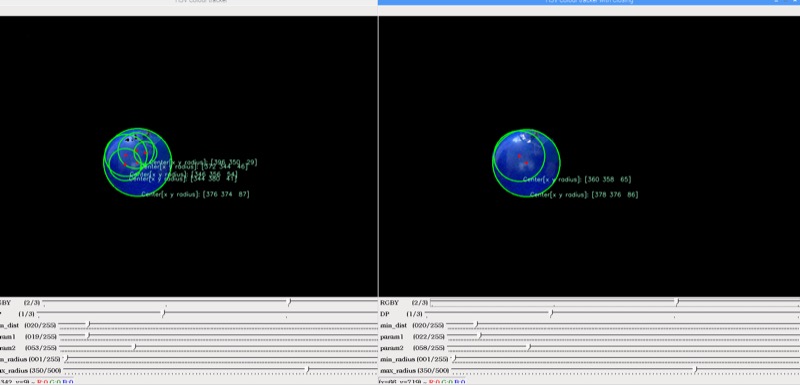Click the blue globe in the left window
Screen dimensions: 800x385
point(137,162)
